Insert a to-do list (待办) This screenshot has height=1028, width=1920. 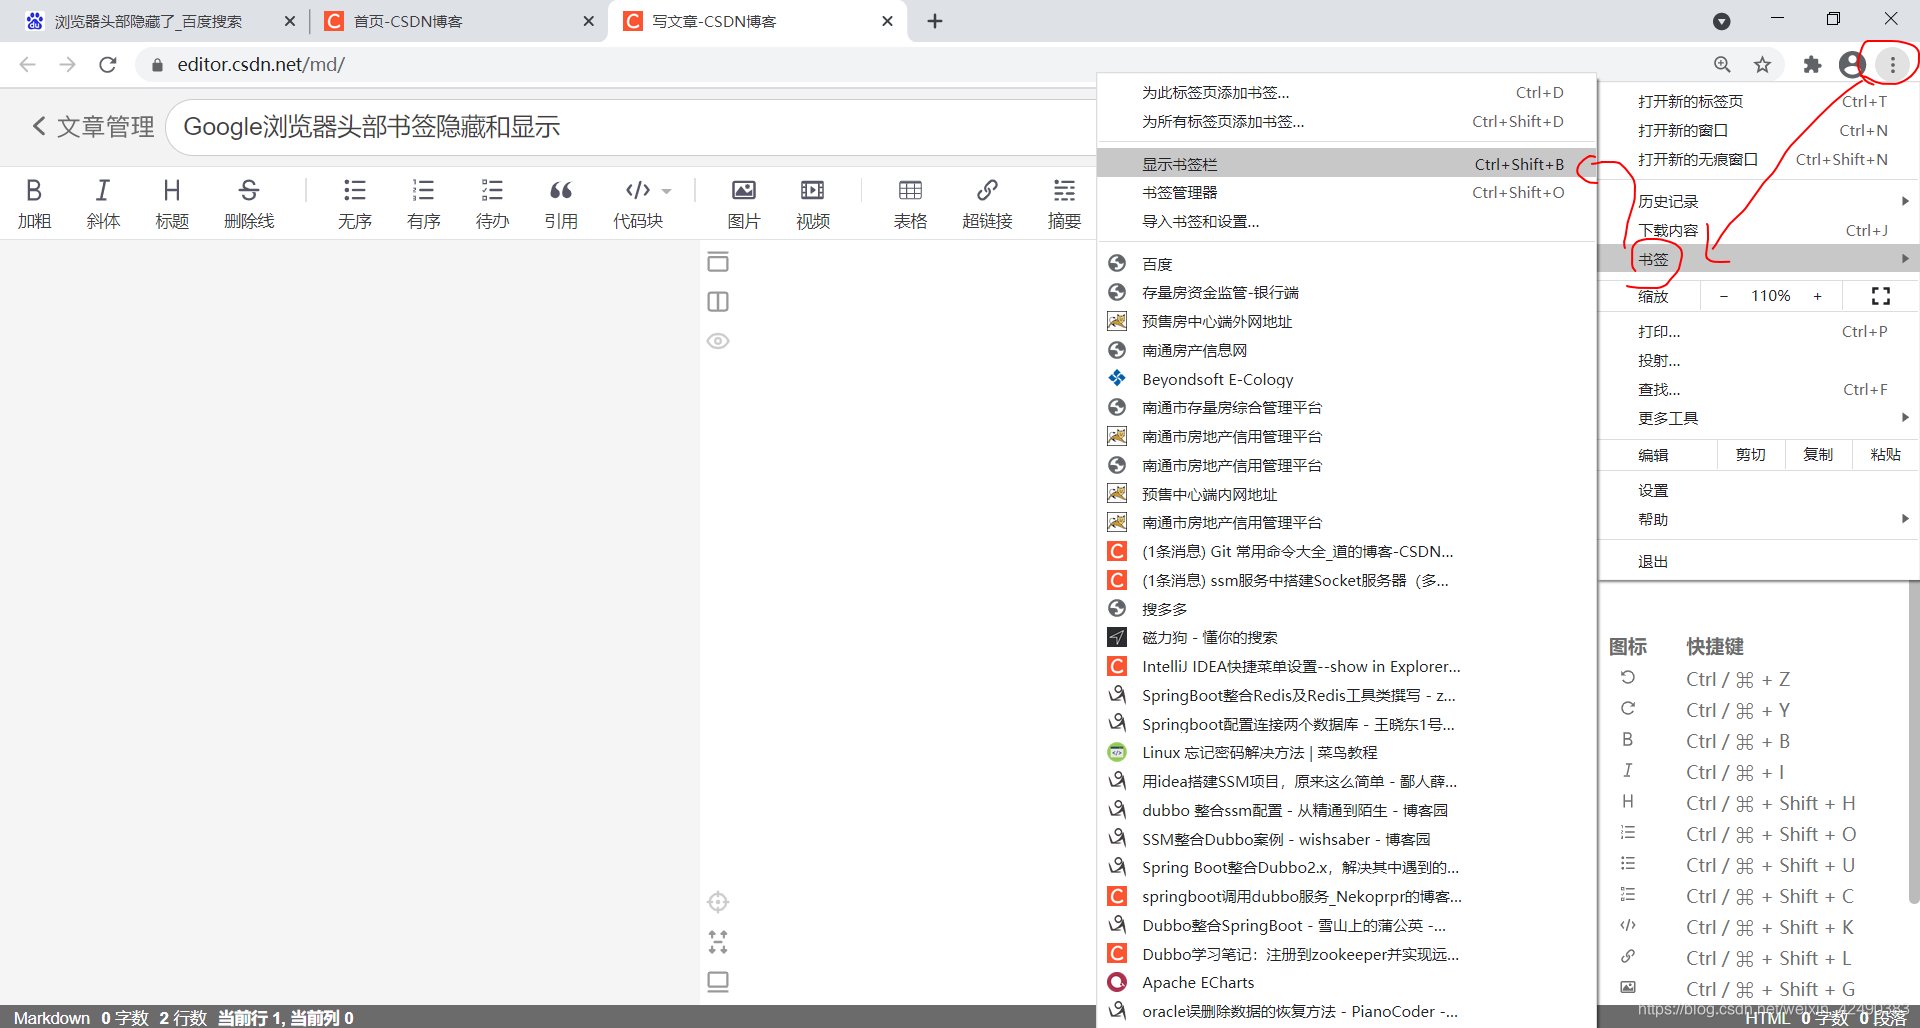(492, 203)
